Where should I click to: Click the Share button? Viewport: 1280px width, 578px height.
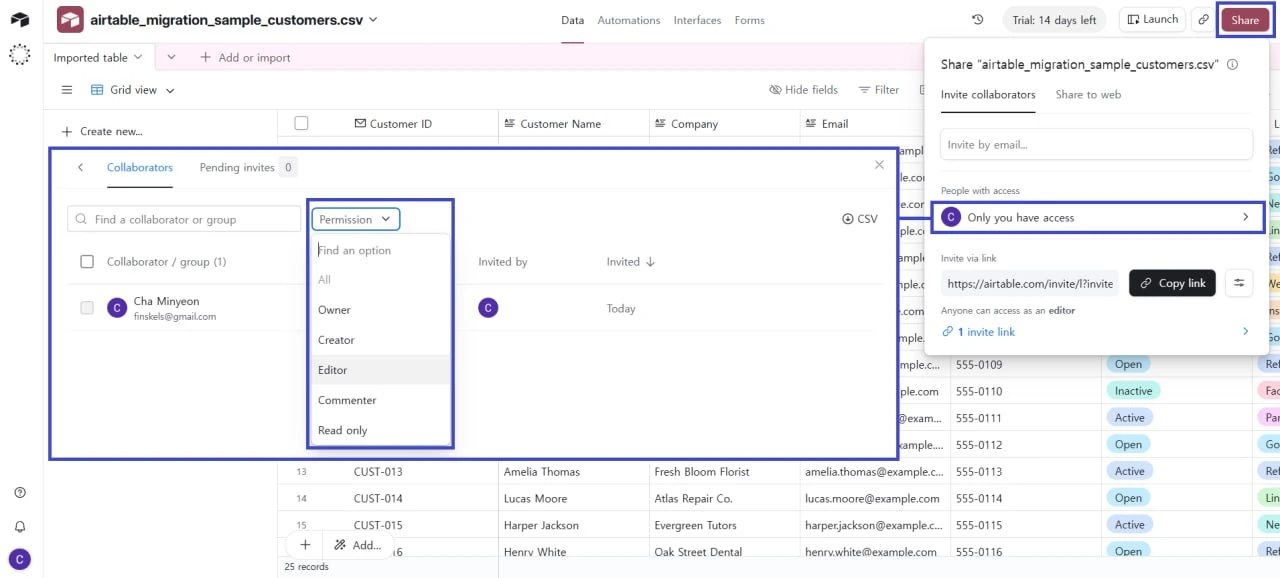coord(1245,20)
